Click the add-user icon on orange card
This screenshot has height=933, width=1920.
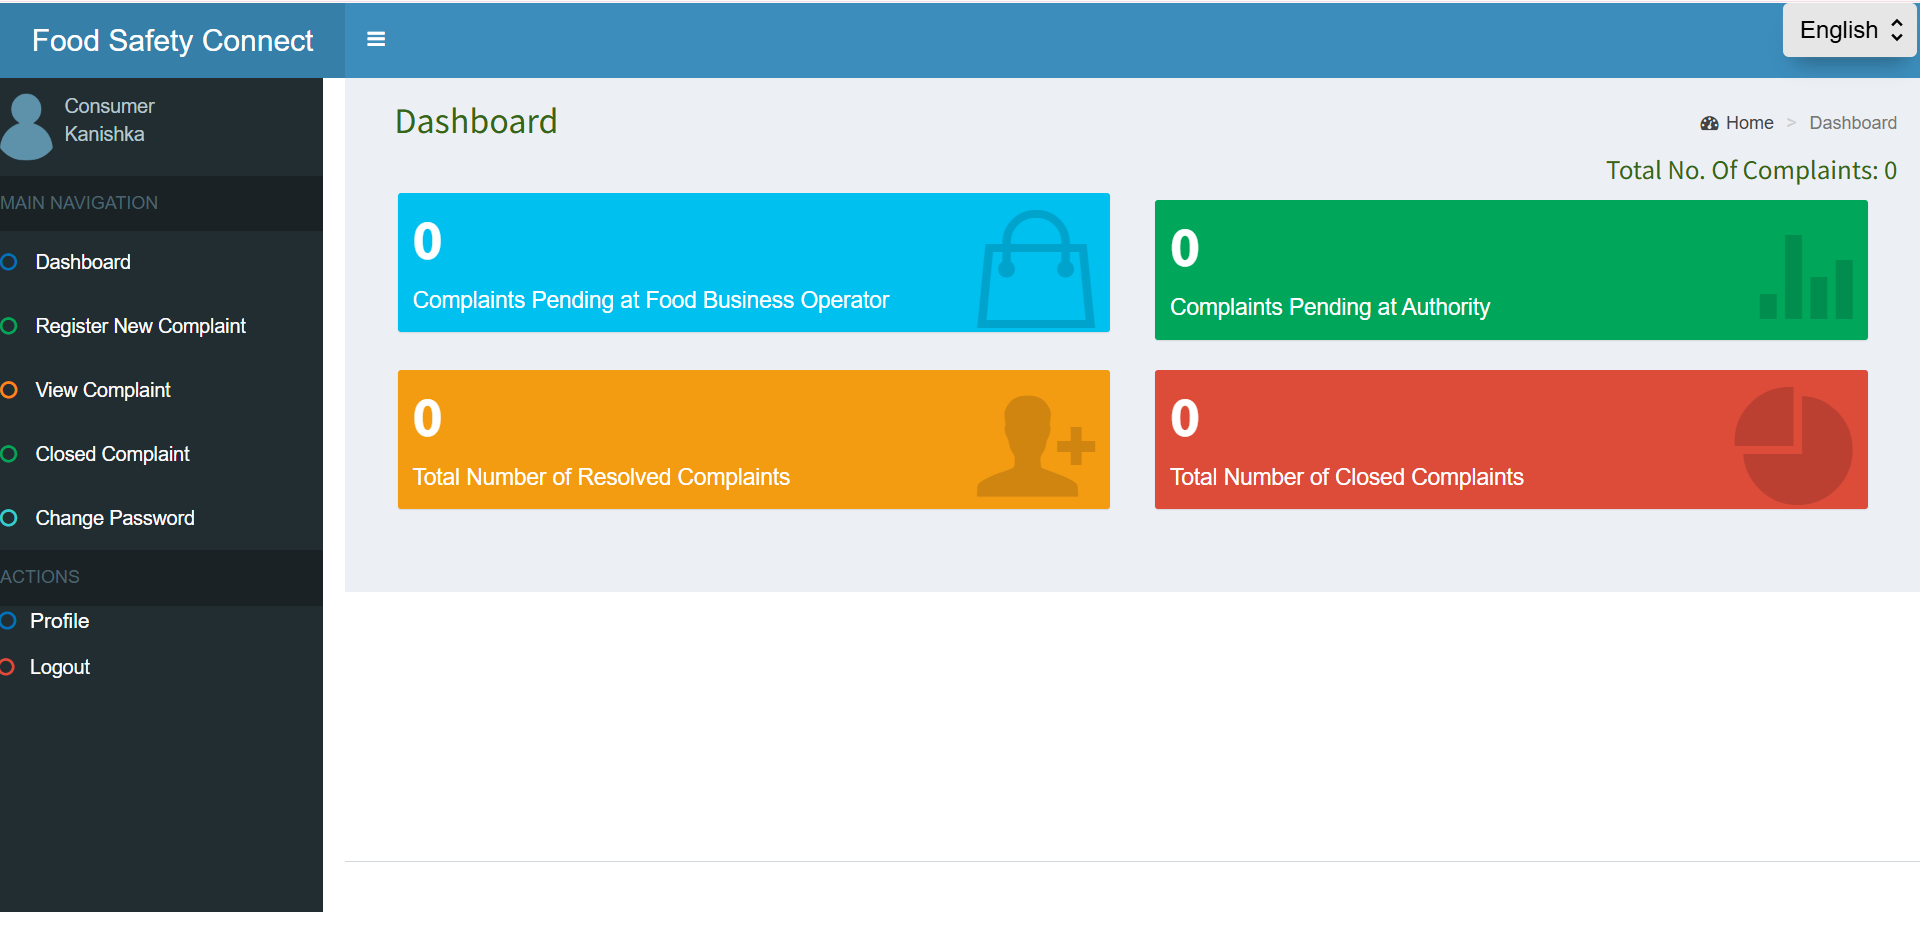pyautogui.click(x=1035, y=446)
